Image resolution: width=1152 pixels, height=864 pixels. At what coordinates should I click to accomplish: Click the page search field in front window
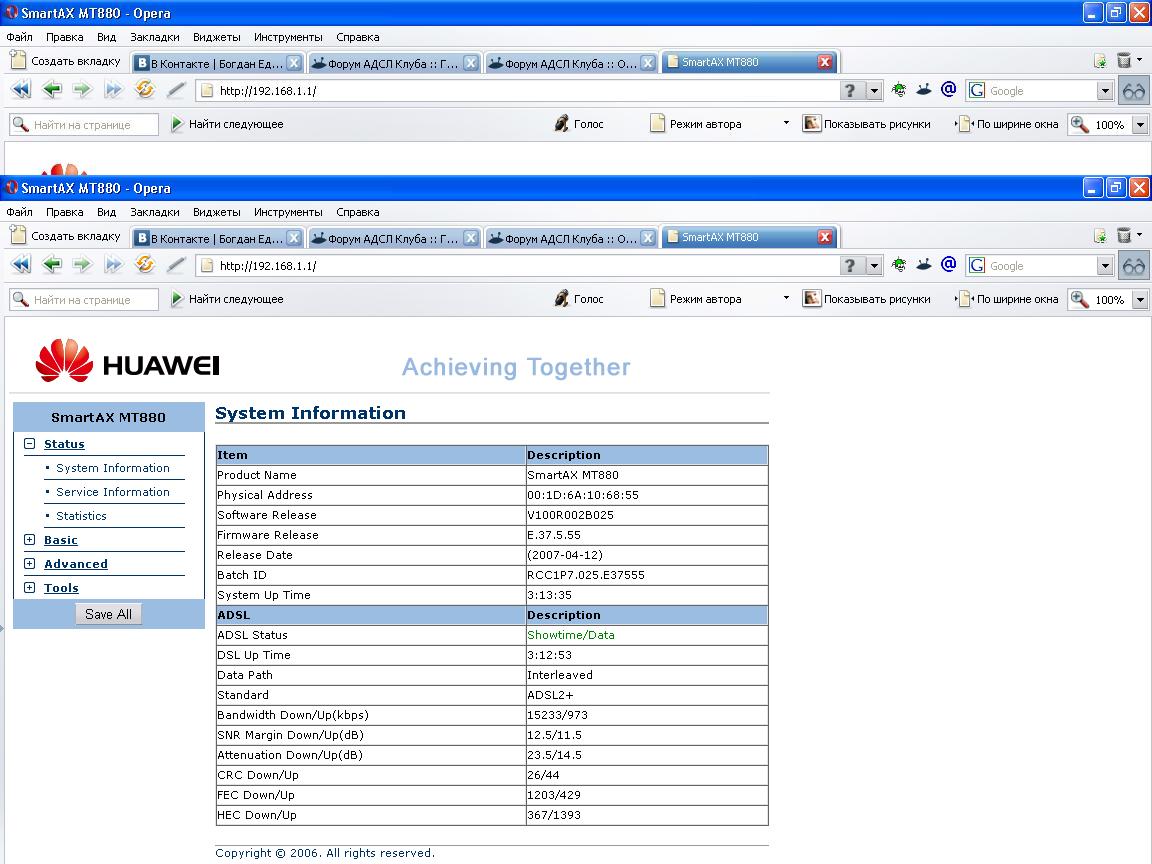pyautogui.click(x=84, y=299)
